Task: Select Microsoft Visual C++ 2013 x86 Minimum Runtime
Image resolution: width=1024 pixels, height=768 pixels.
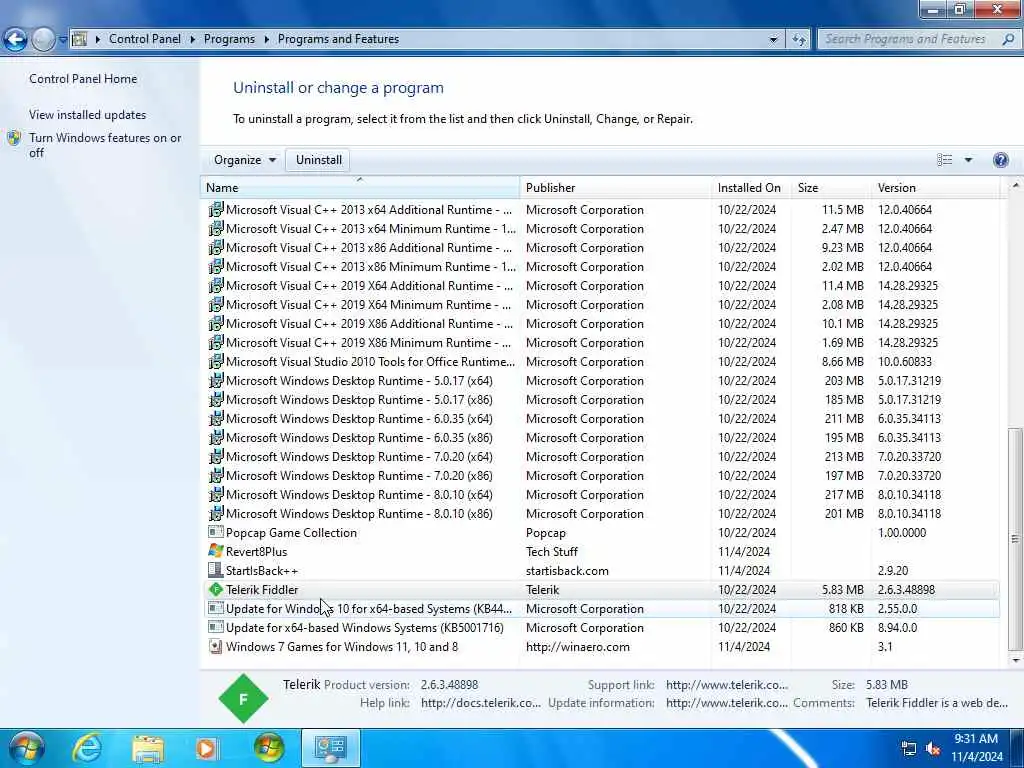Action: click(x=601, y=266)
